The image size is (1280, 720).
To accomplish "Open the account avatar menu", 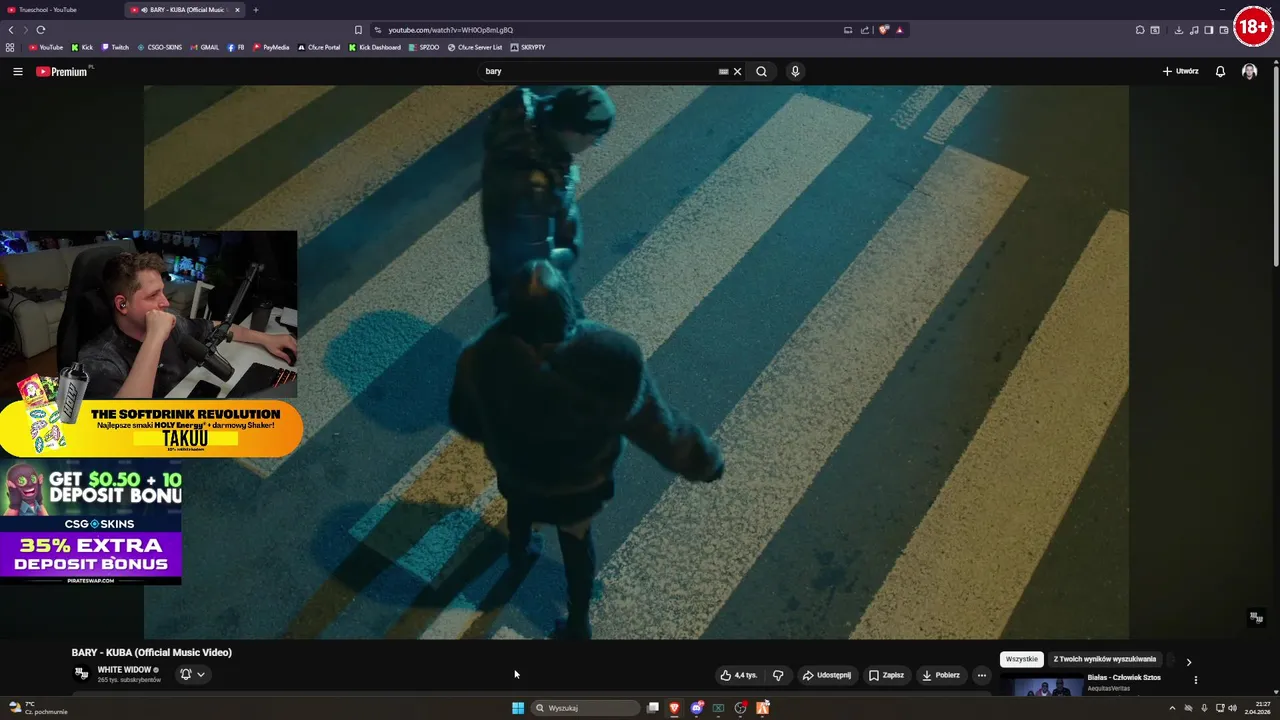I will [1249, 71].
